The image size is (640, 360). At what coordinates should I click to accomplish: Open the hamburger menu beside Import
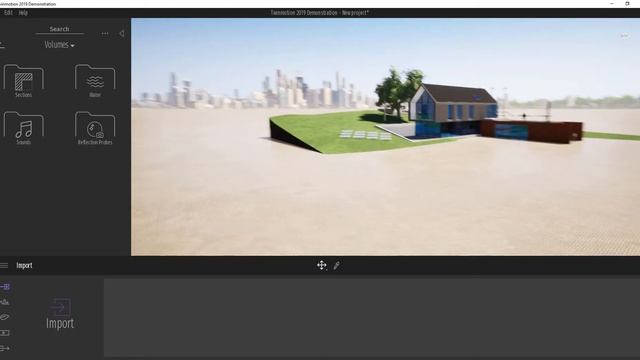(x=4, y=265)
